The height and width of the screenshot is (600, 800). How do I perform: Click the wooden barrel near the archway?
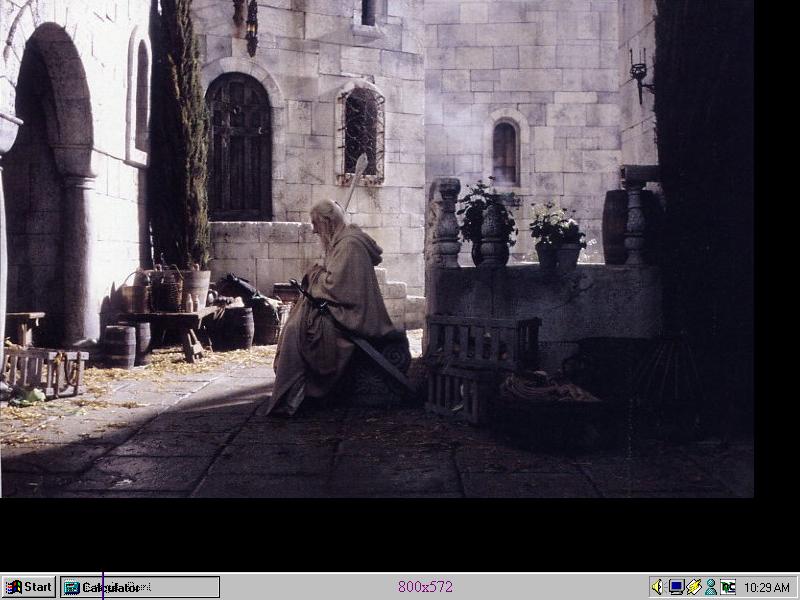pos(120,345)
